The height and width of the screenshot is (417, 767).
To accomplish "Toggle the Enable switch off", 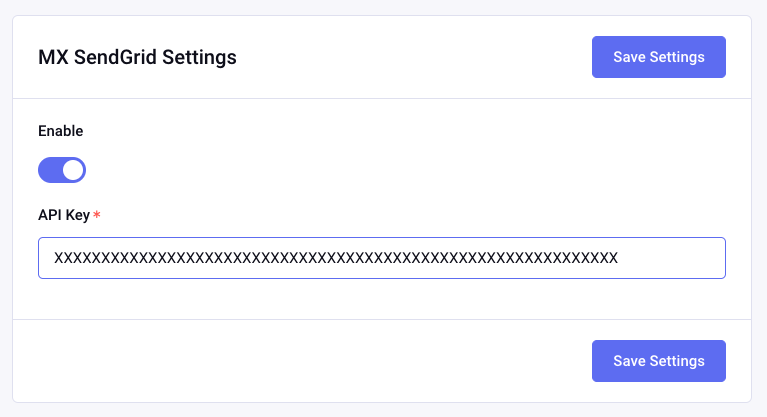I will (62, 170).
